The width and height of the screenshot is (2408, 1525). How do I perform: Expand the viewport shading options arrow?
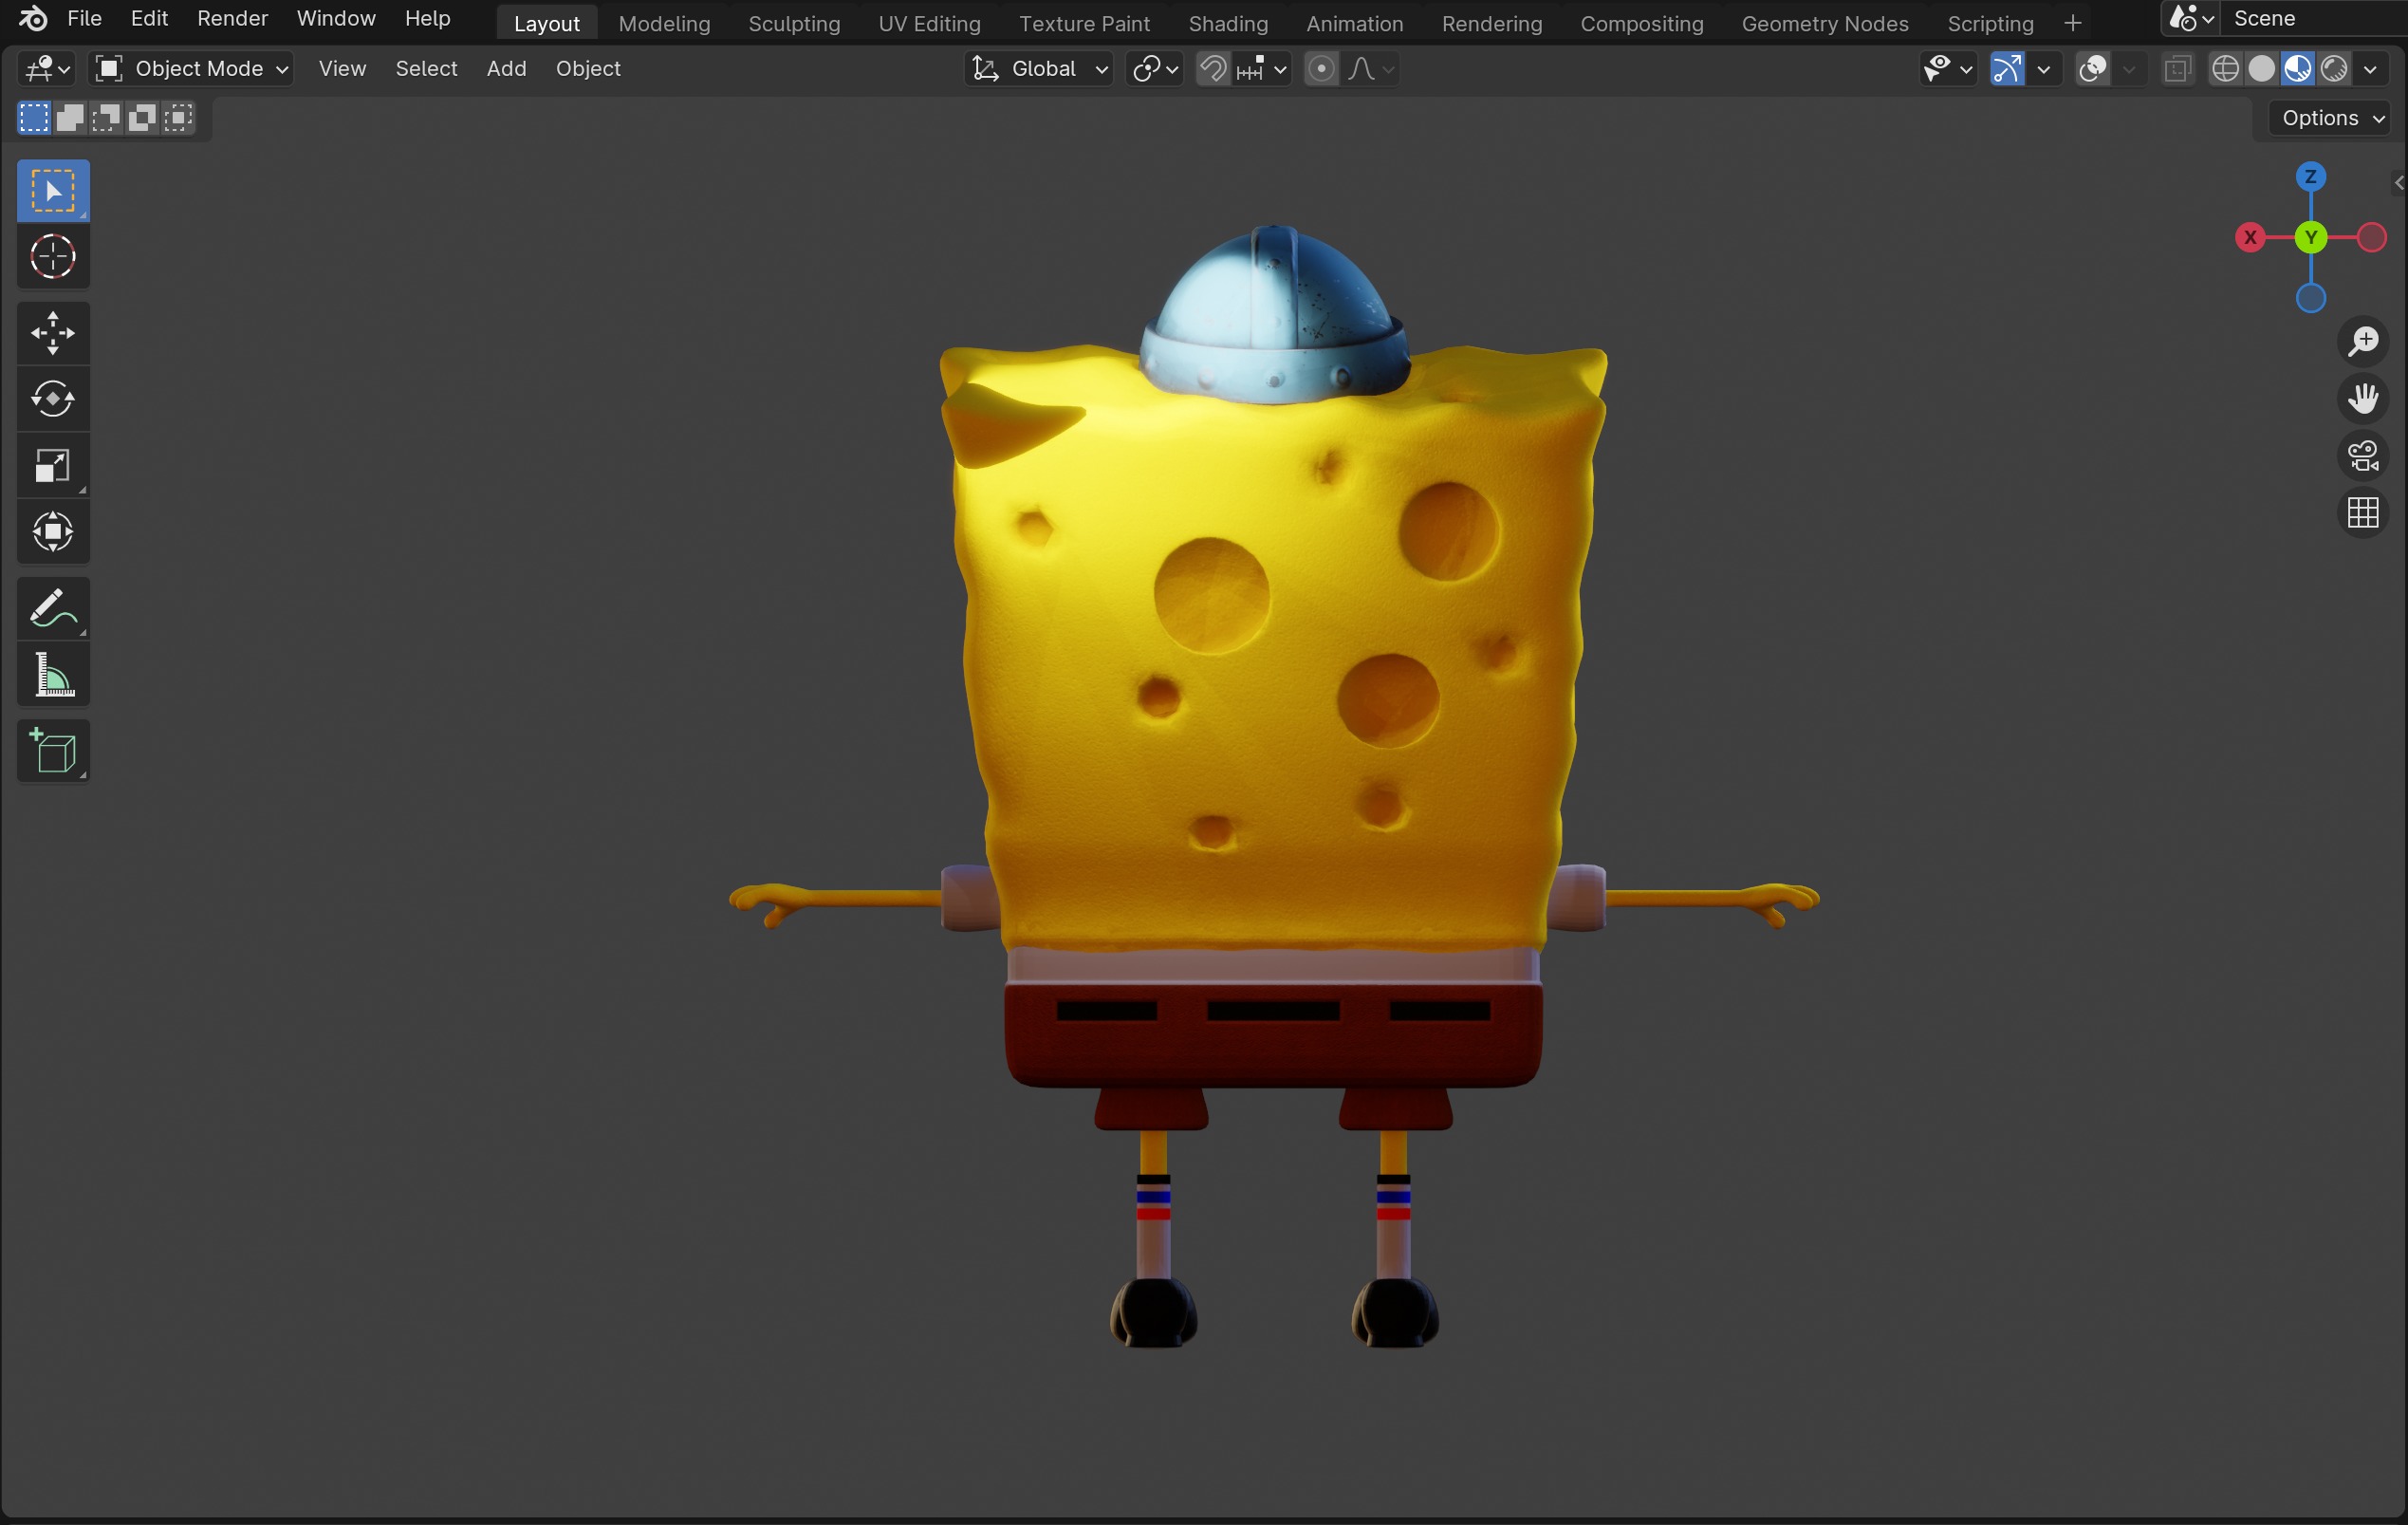pyautogui.click(x=2370, y=68)
